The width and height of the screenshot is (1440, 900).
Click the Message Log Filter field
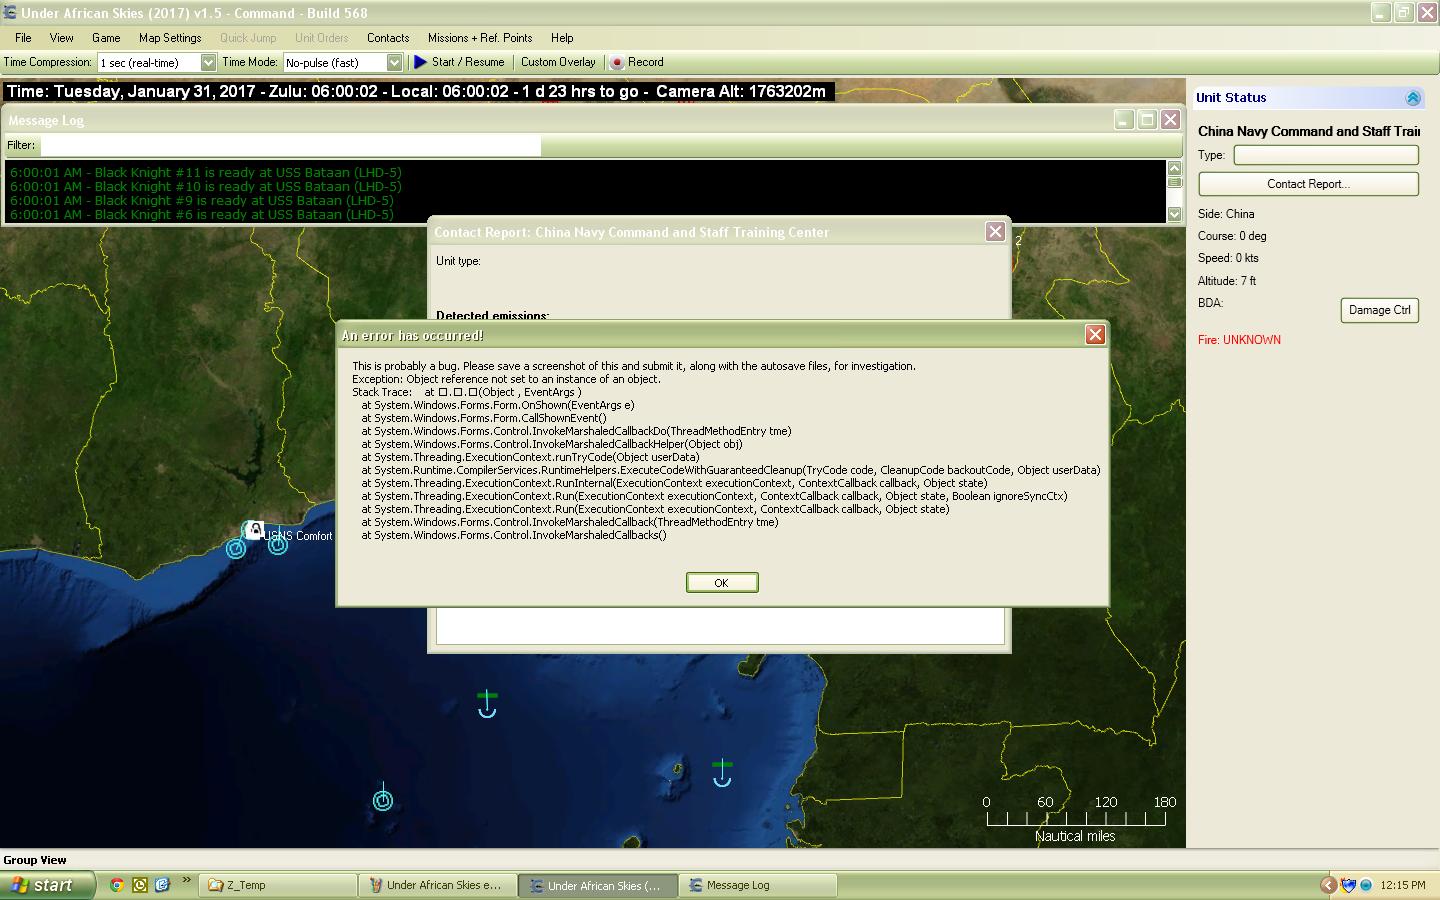290,146
